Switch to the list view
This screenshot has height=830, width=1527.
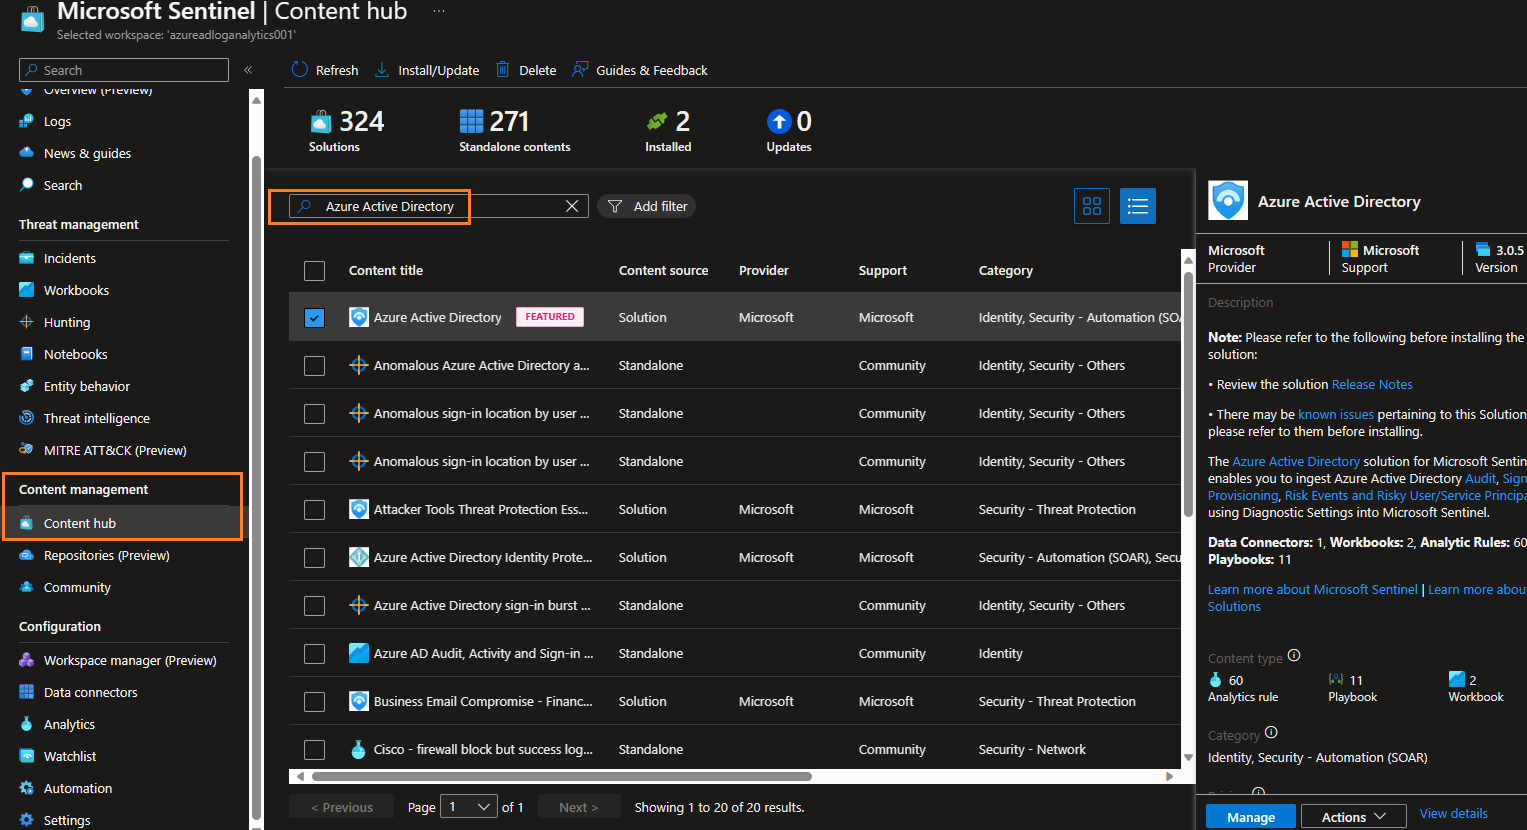pyautogui.click(x=1138, y=206)
